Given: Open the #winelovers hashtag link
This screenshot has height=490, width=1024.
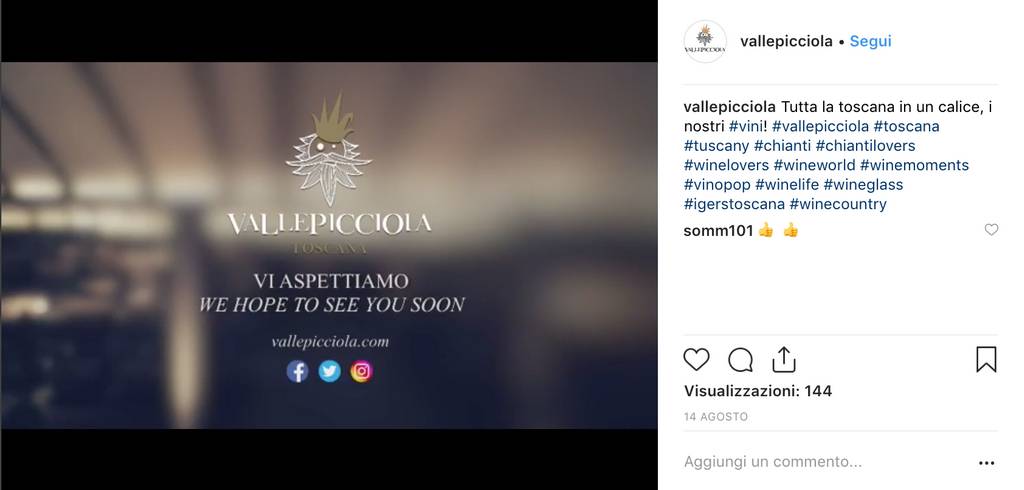Looking at the screenshot, I should click(x=726, y=165).
